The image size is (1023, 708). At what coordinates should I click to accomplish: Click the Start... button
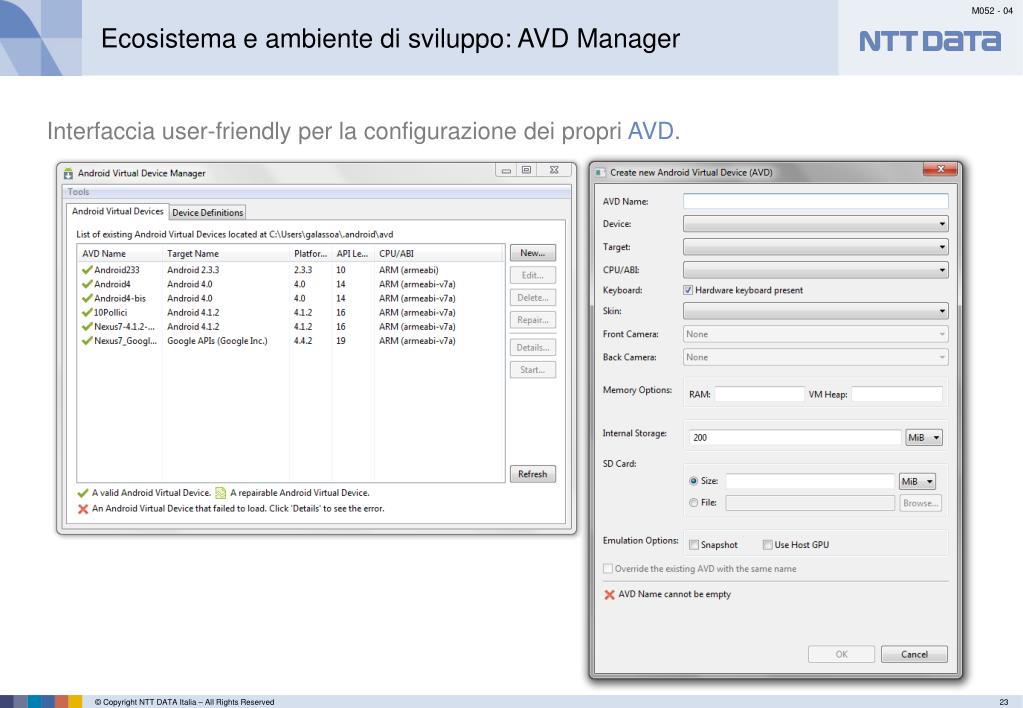(x=532, y=370)
